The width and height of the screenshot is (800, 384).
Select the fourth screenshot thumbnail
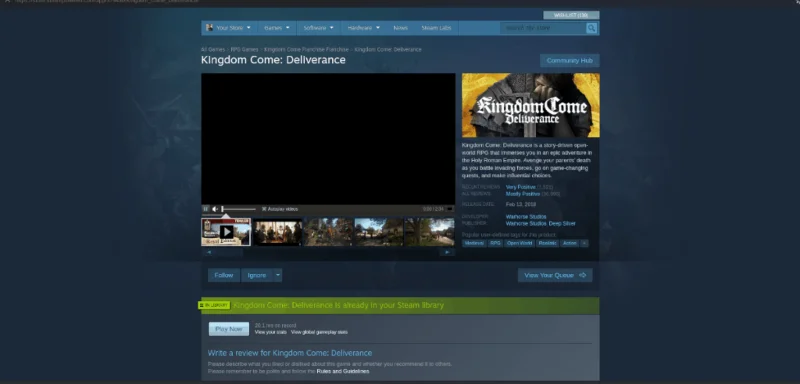tap(379, 232)
